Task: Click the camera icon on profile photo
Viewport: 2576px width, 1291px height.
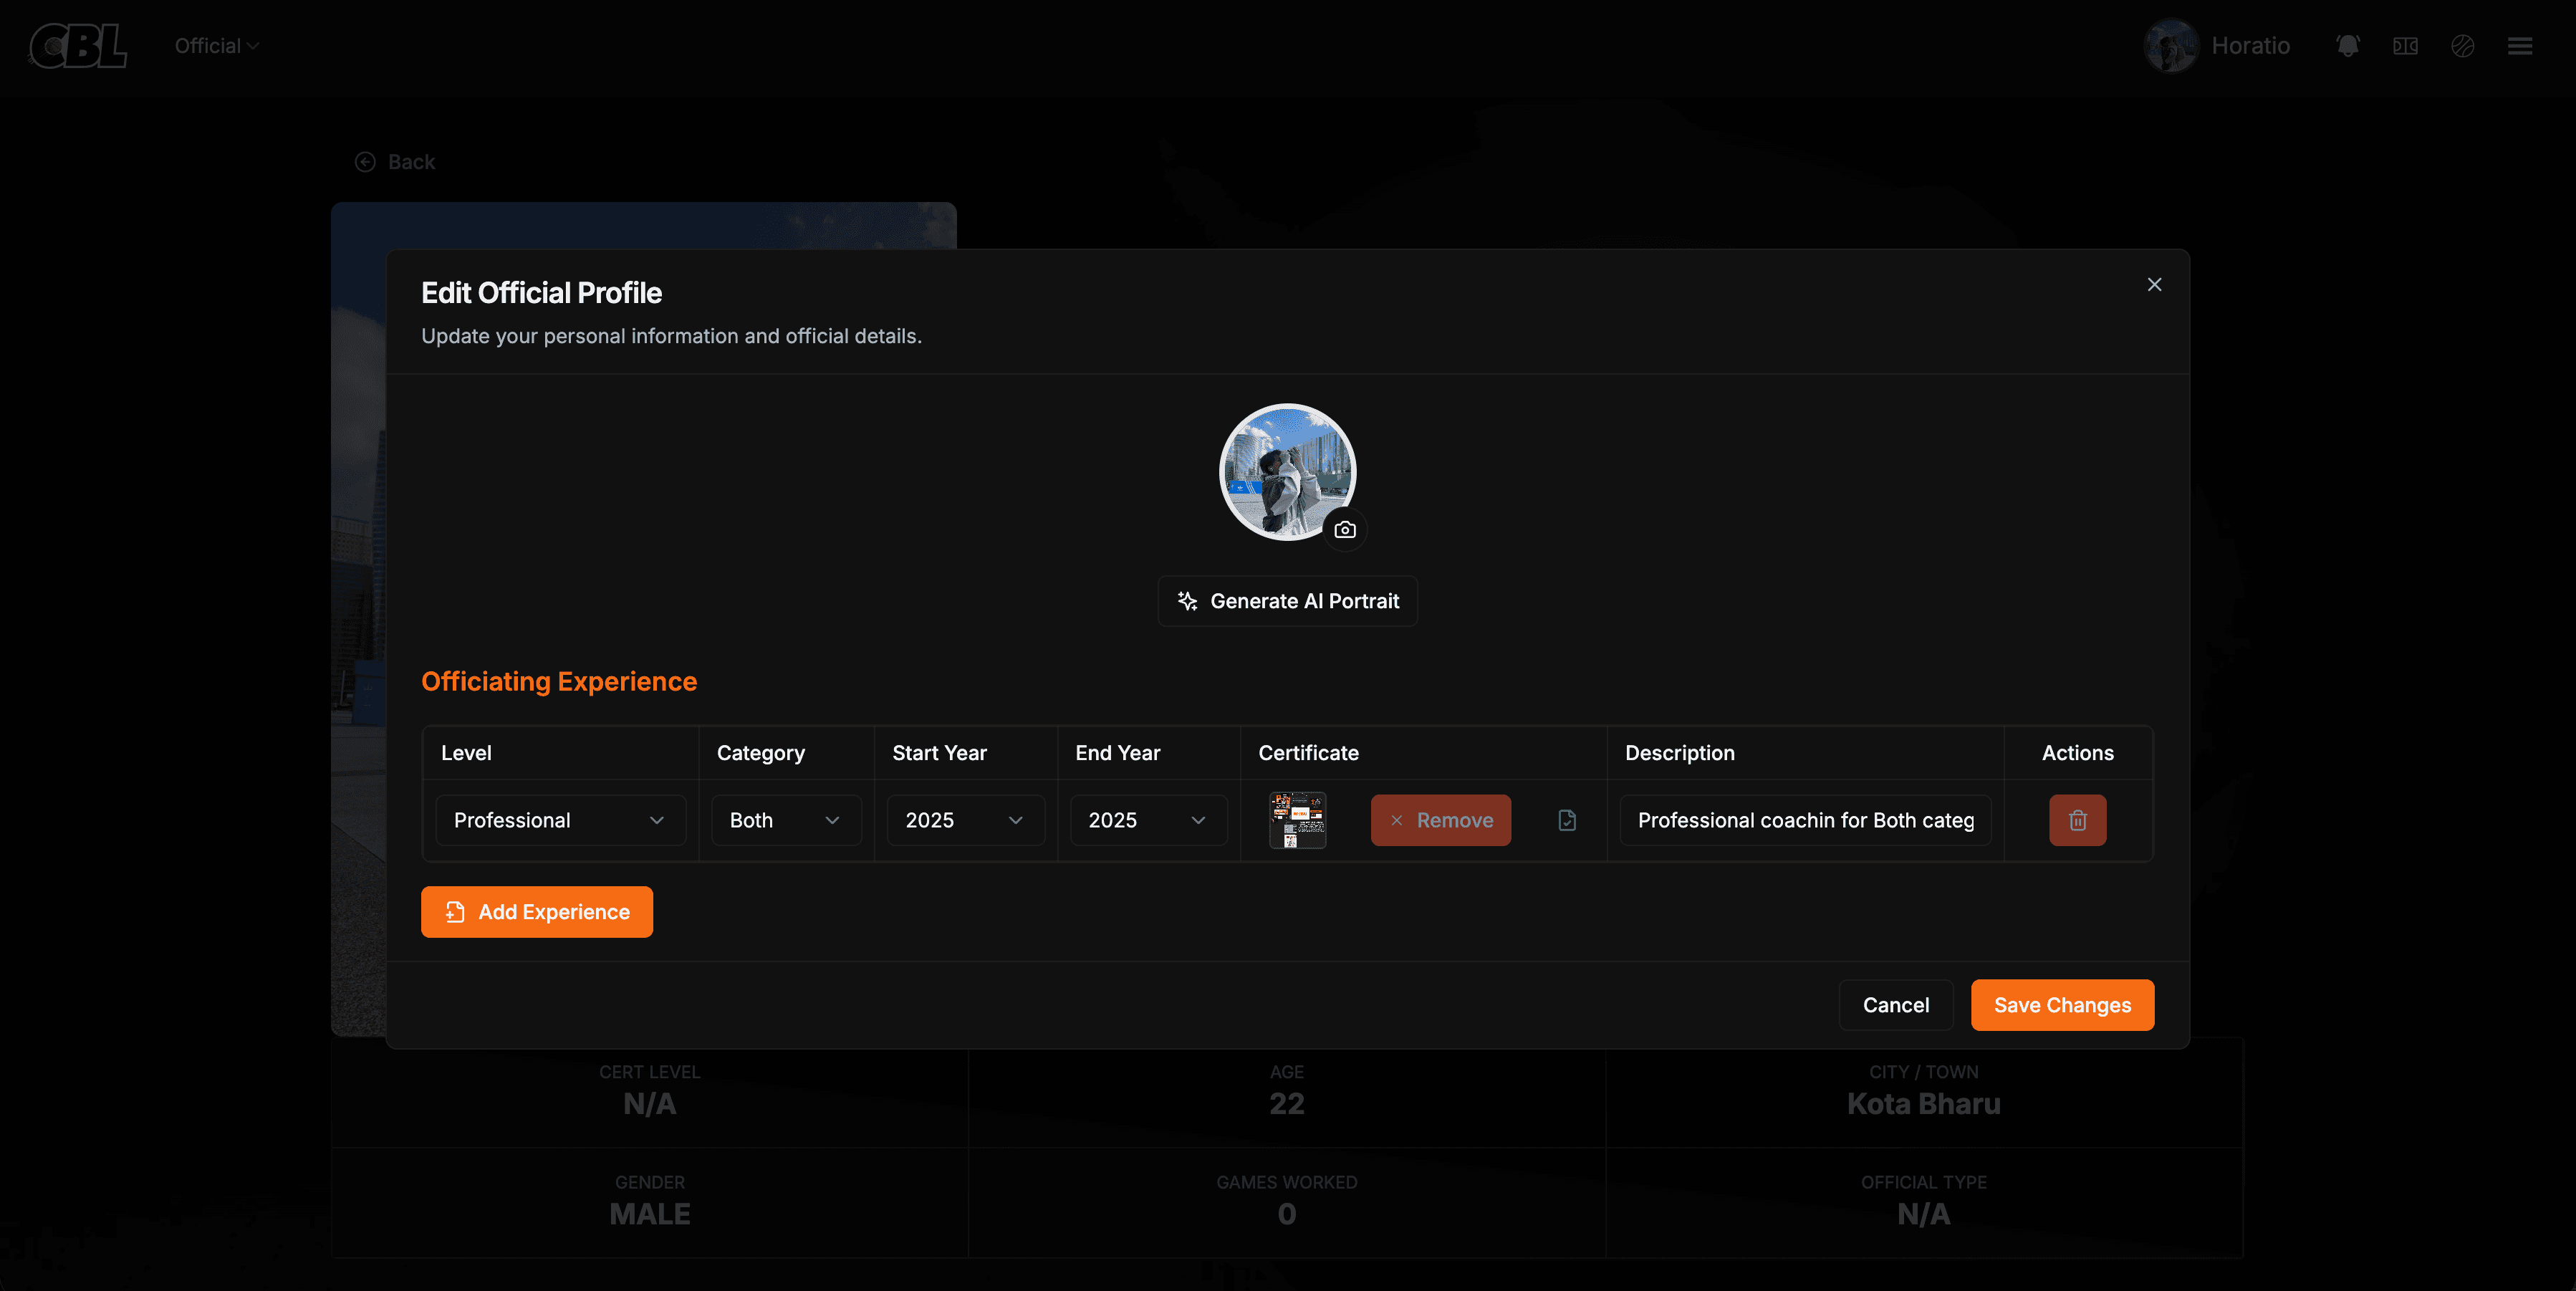Action: [x=1345, y=530]
